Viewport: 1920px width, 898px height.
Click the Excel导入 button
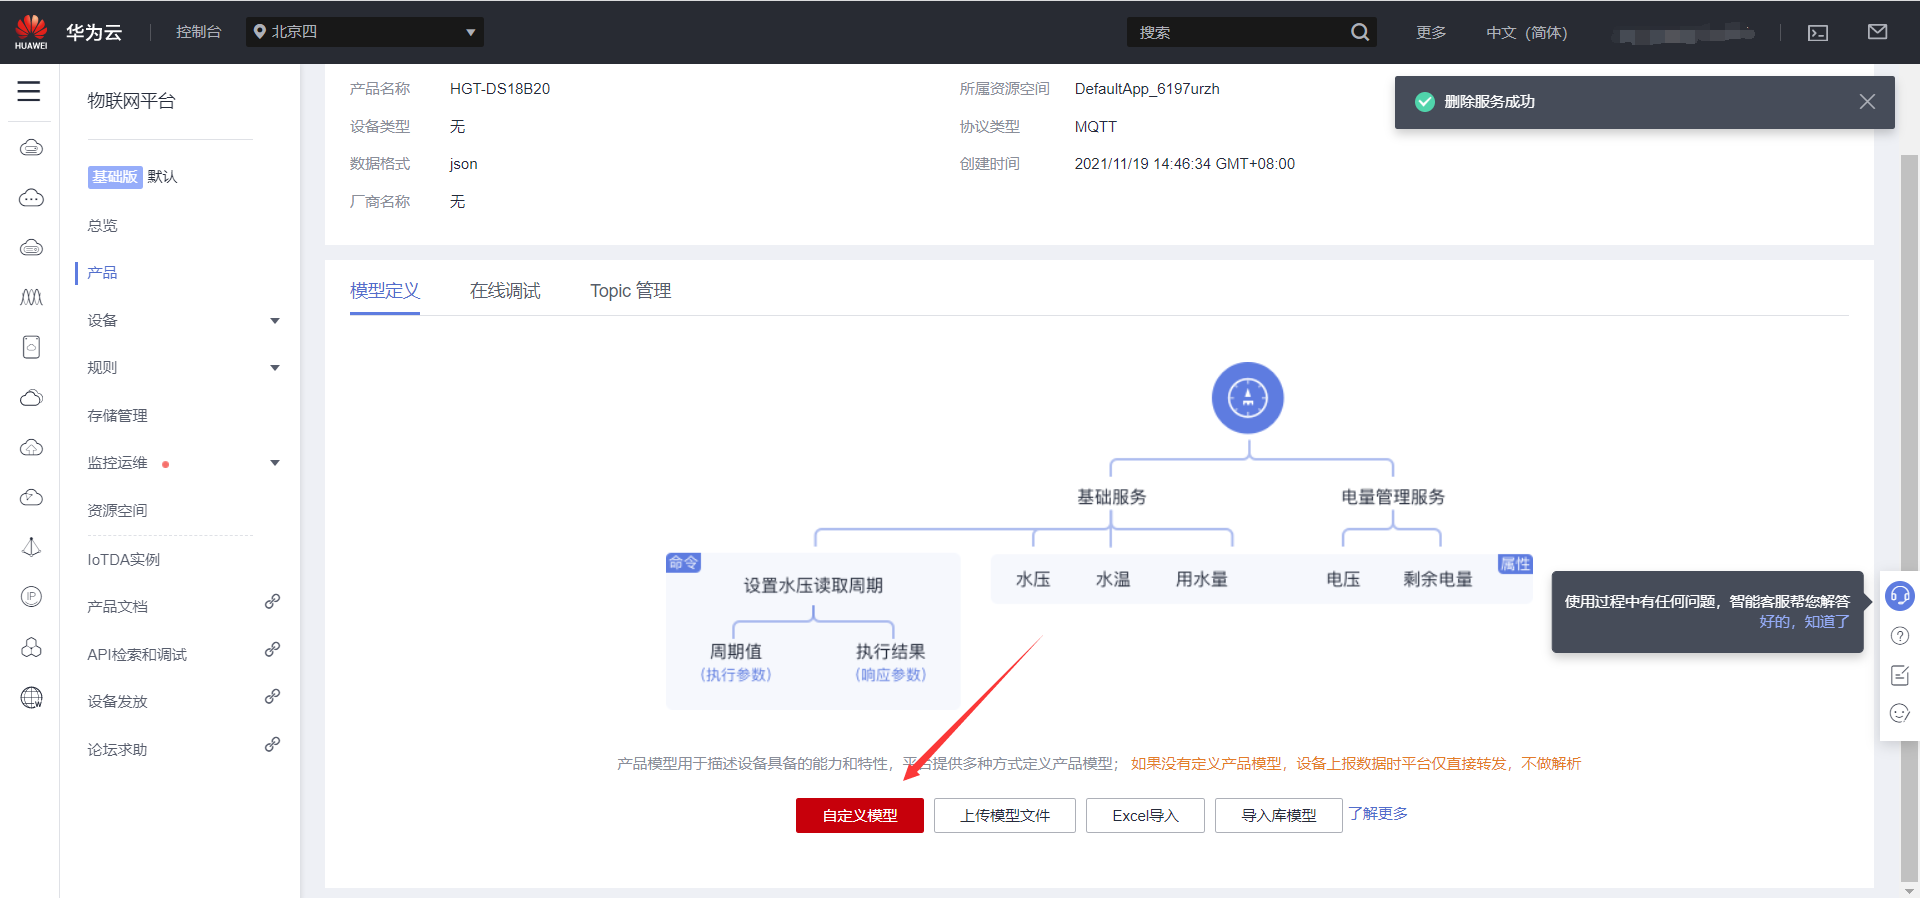(x=1145, y=815)
